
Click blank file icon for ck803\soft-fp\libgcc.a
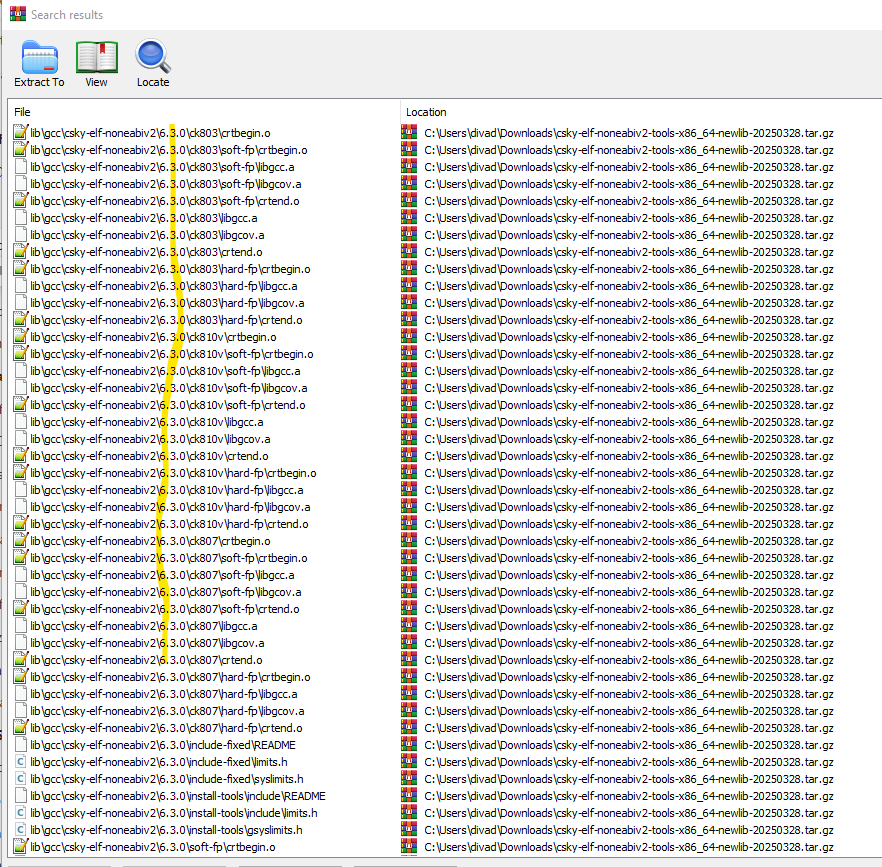click(21, 167)
